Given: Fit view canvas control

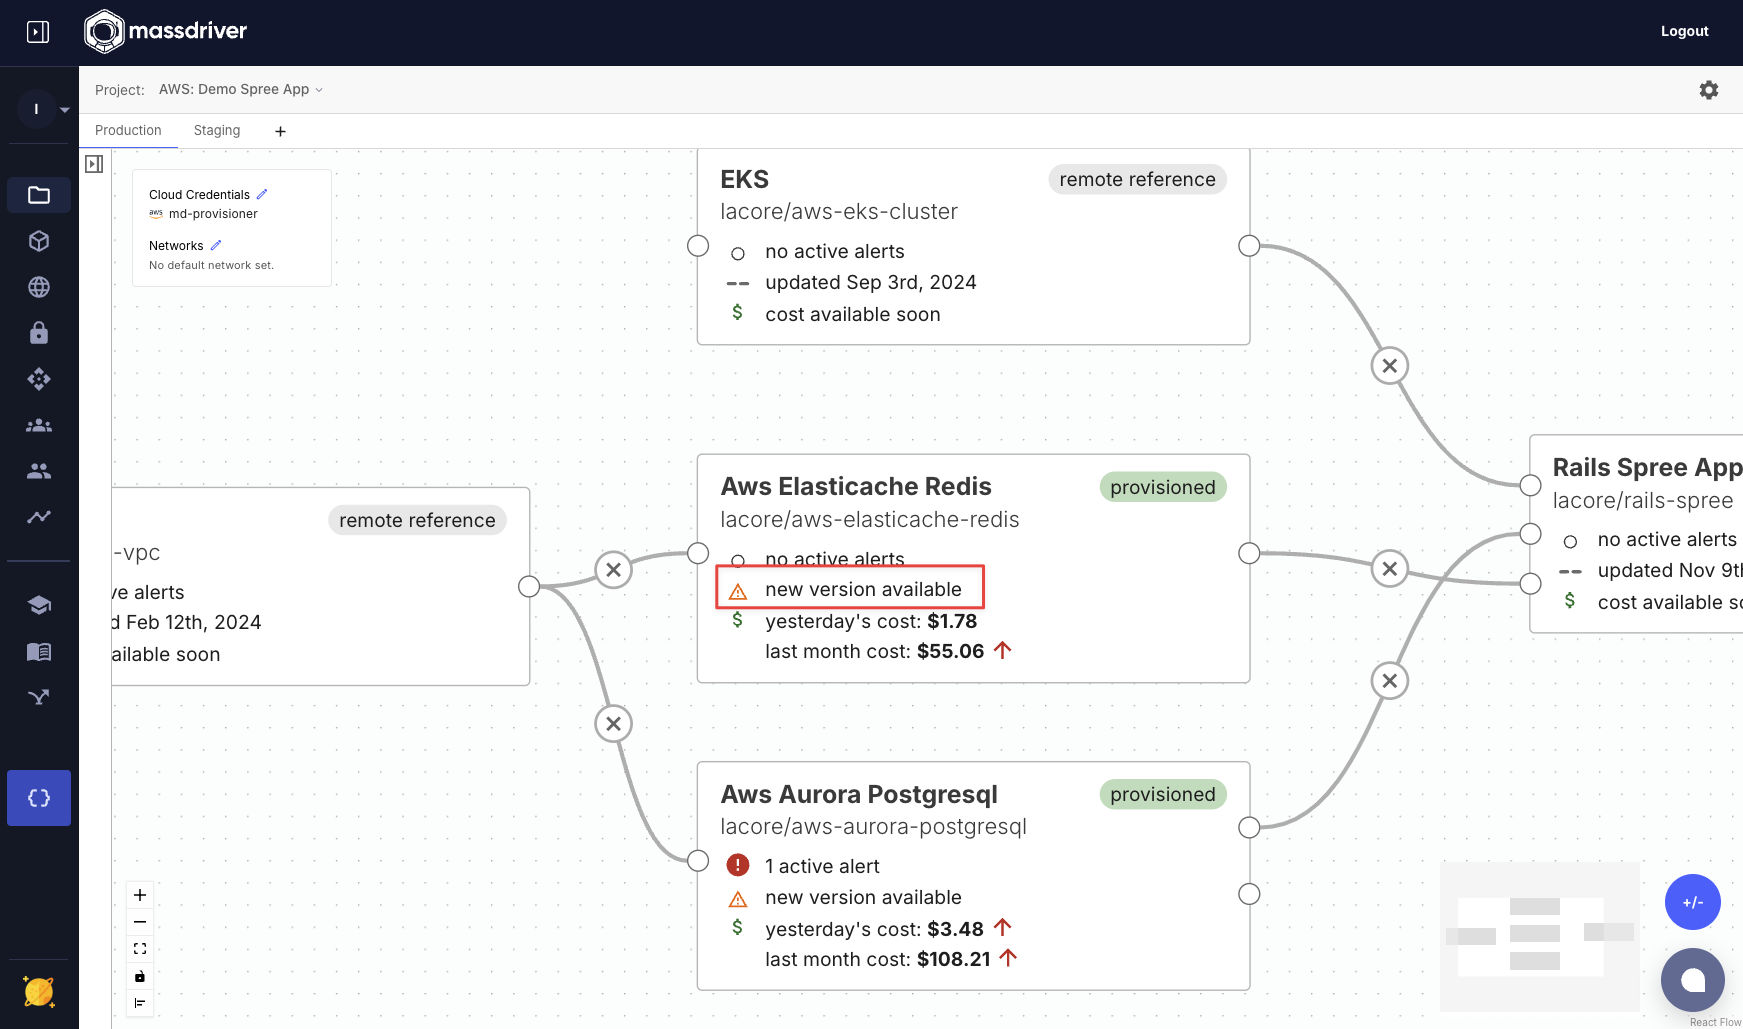Looking at the screenshot, I should (140, 949).
